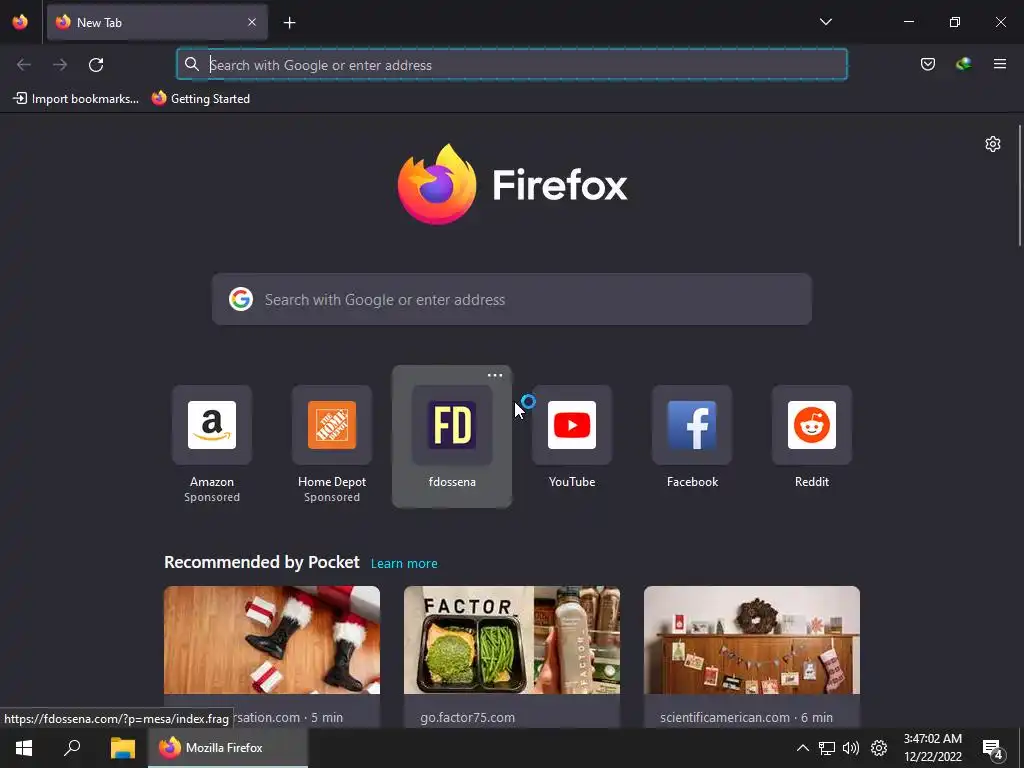Click the address bar search field
Screen dimensions: 1024x768
click(512, 65)
